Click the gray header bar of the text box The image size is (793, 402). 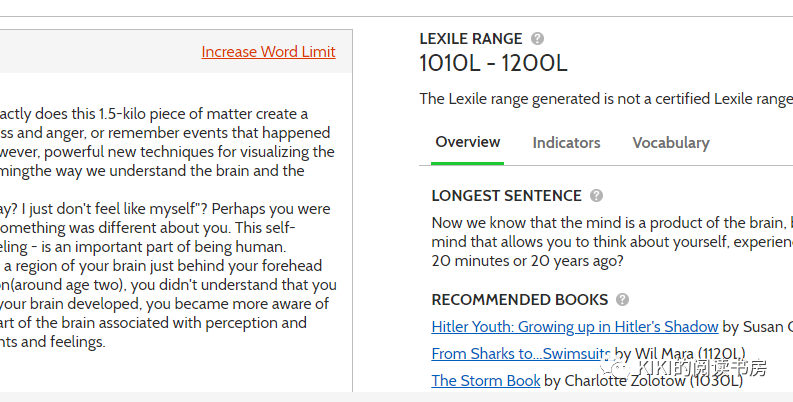point(176,52)
